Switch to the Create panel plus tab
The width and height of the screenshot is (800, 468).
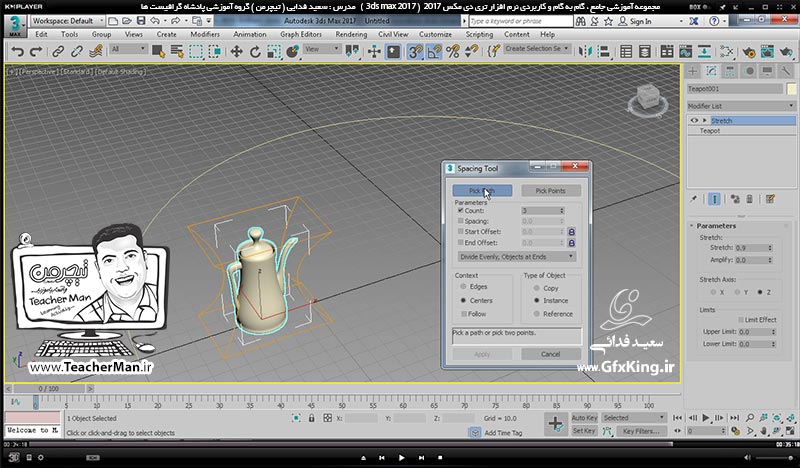[693, 71]
